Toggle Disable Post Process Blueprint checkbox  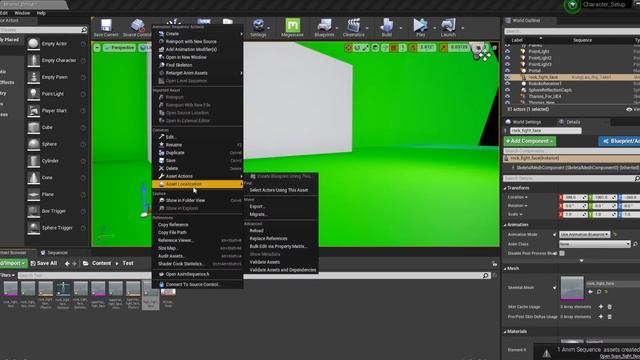[x=562, y=253]
